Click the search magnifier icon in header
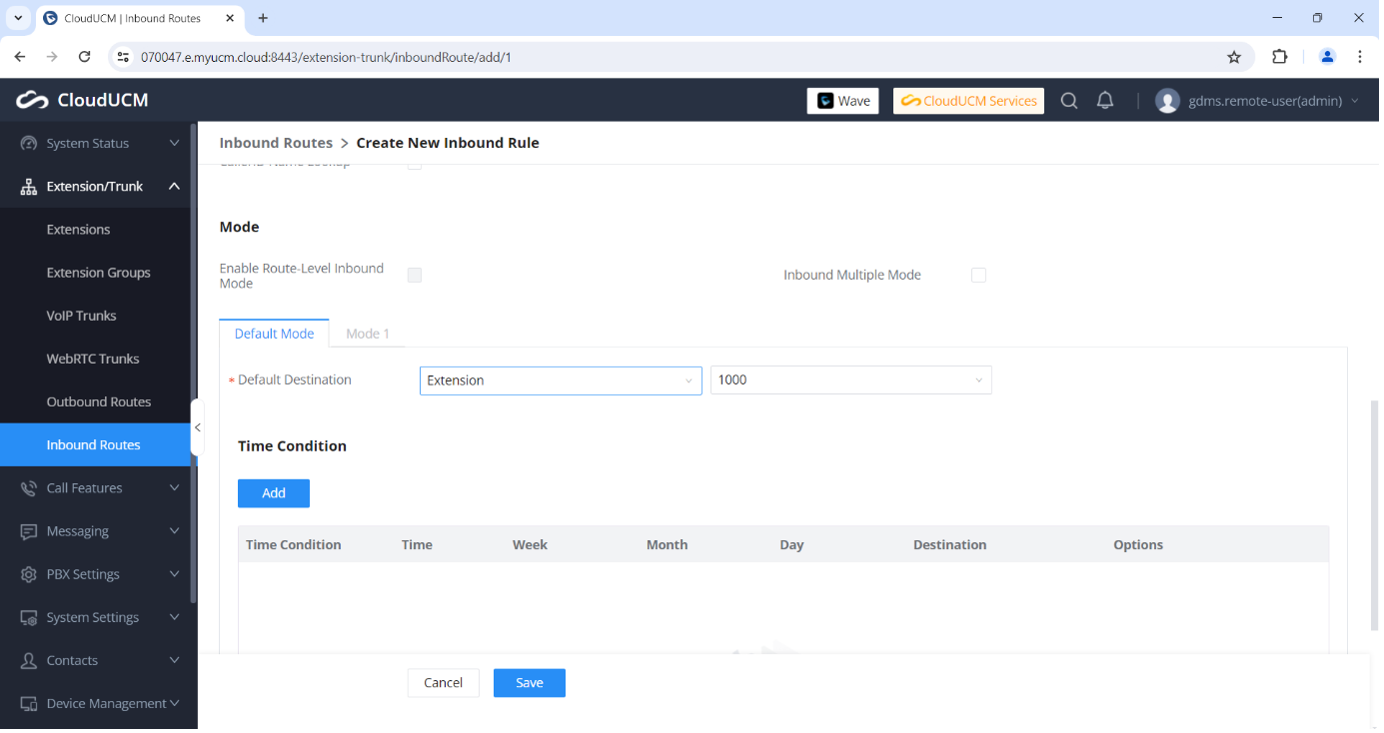1384x733 pixels. [1069, 101]
